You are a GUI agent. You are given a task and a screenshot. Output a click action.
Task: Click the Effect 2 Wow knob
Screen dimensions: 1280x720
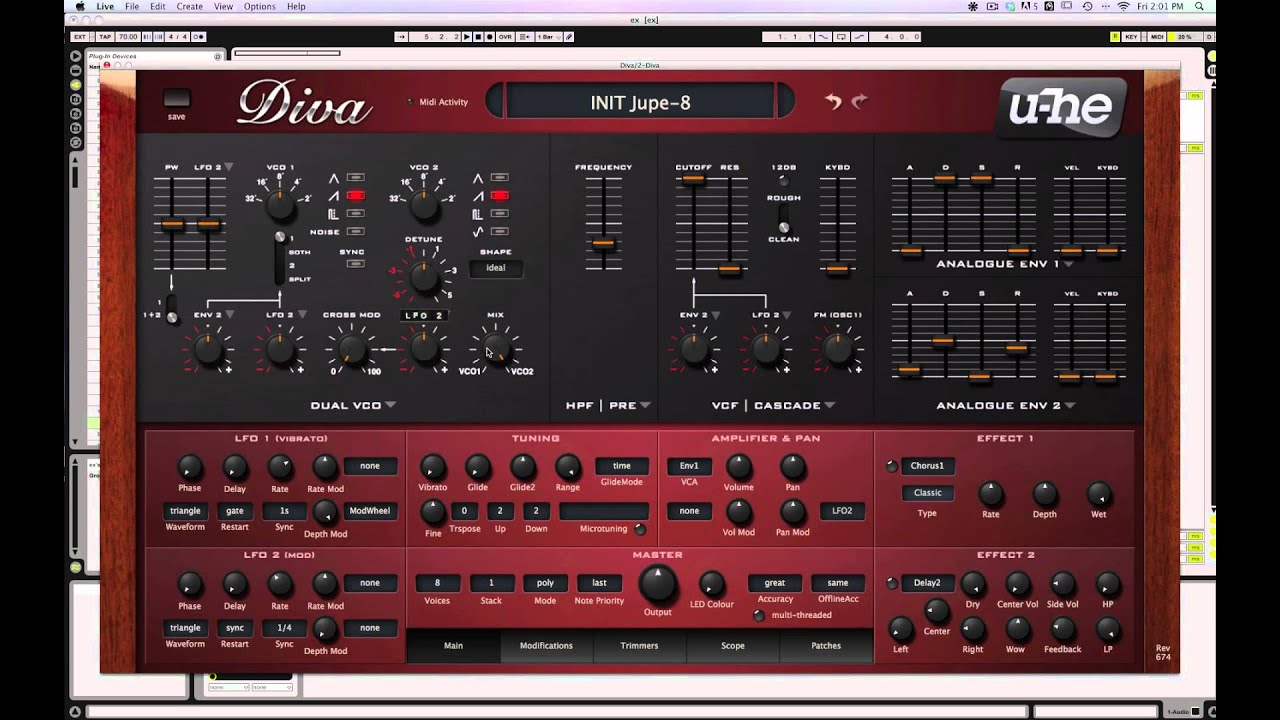tap(1017, 629)
